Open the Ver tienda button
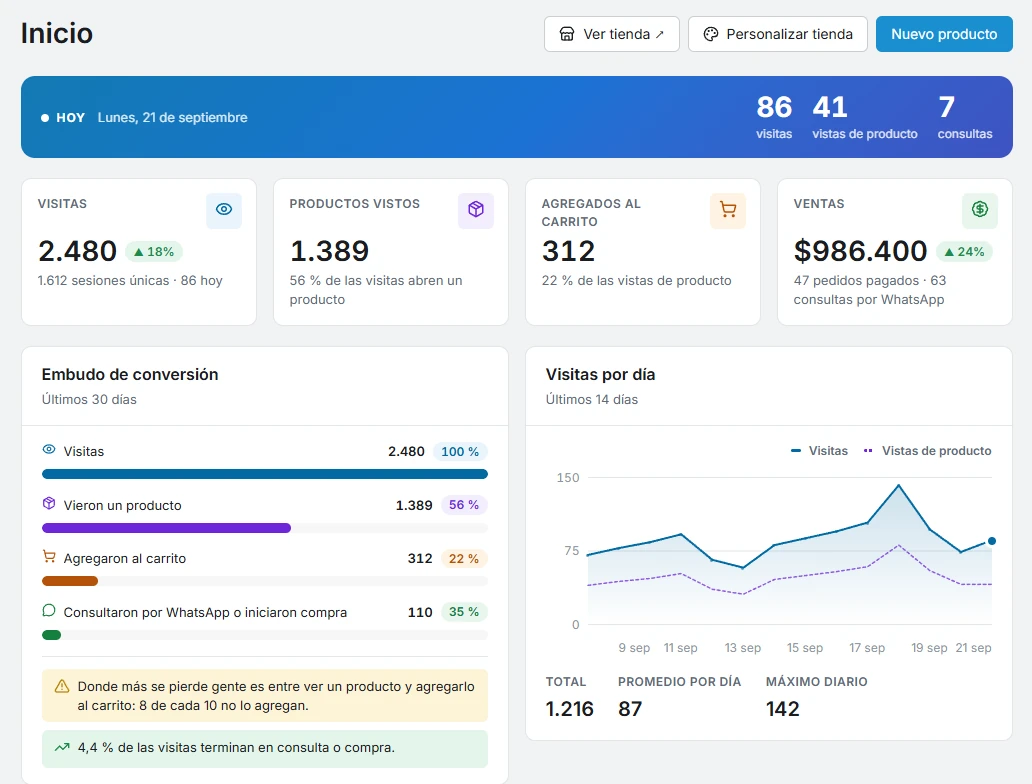This screenshot has width=1032, height=784. [x=611, y=34]
